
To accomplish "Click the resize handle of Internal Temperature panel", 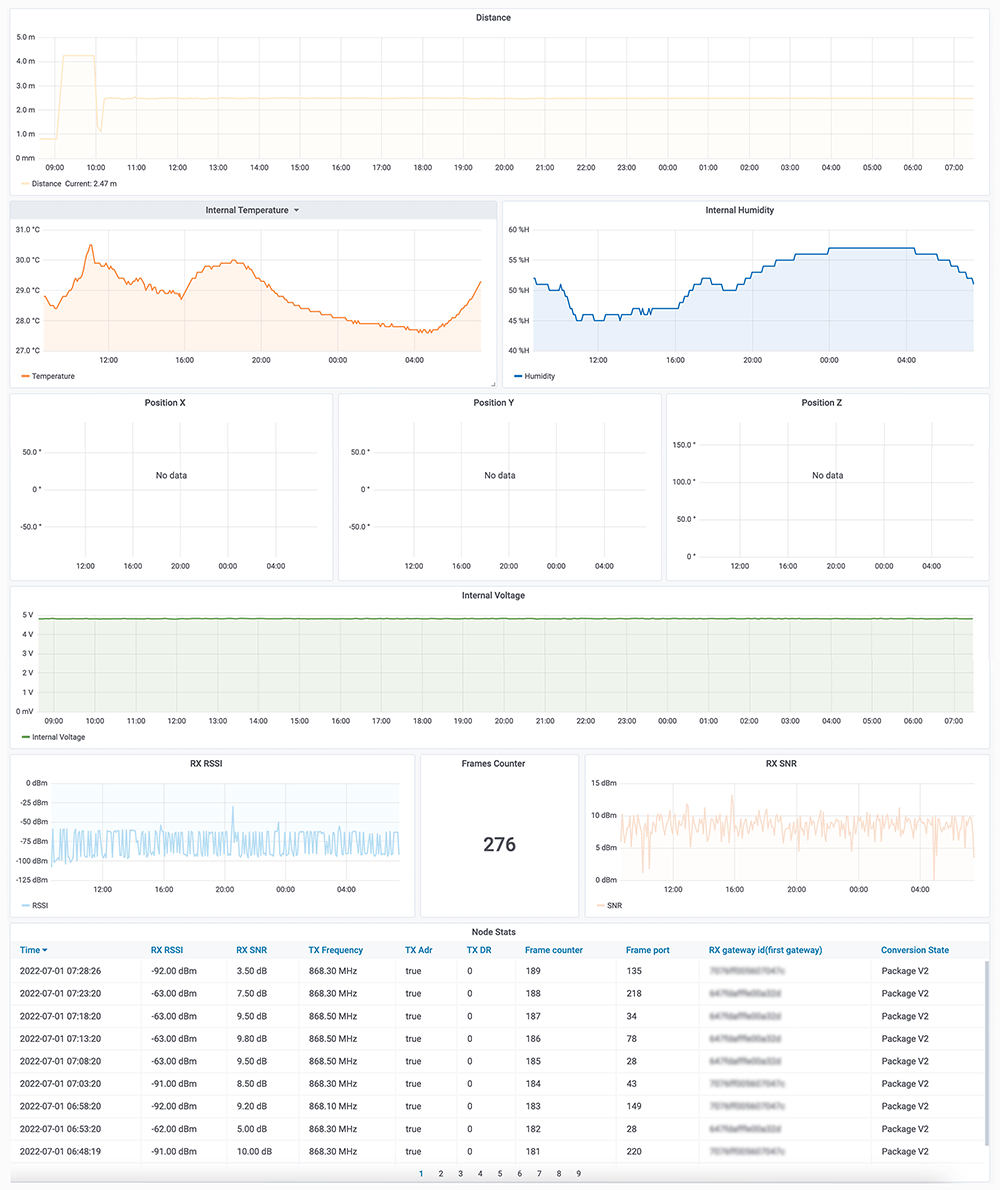I will pos(493,384).
